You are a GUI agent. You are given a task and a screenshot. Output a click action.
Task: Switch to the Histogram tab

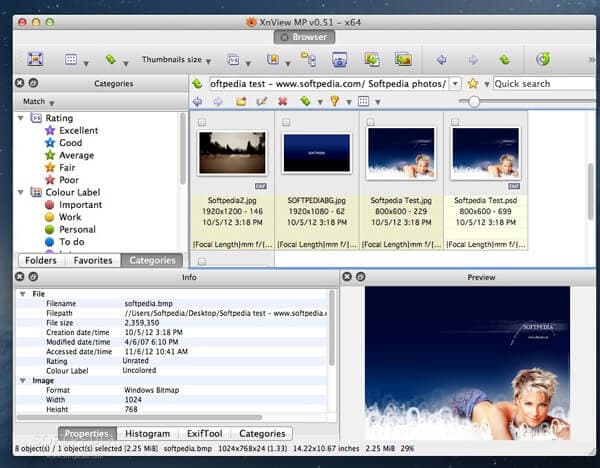(147, 434)
